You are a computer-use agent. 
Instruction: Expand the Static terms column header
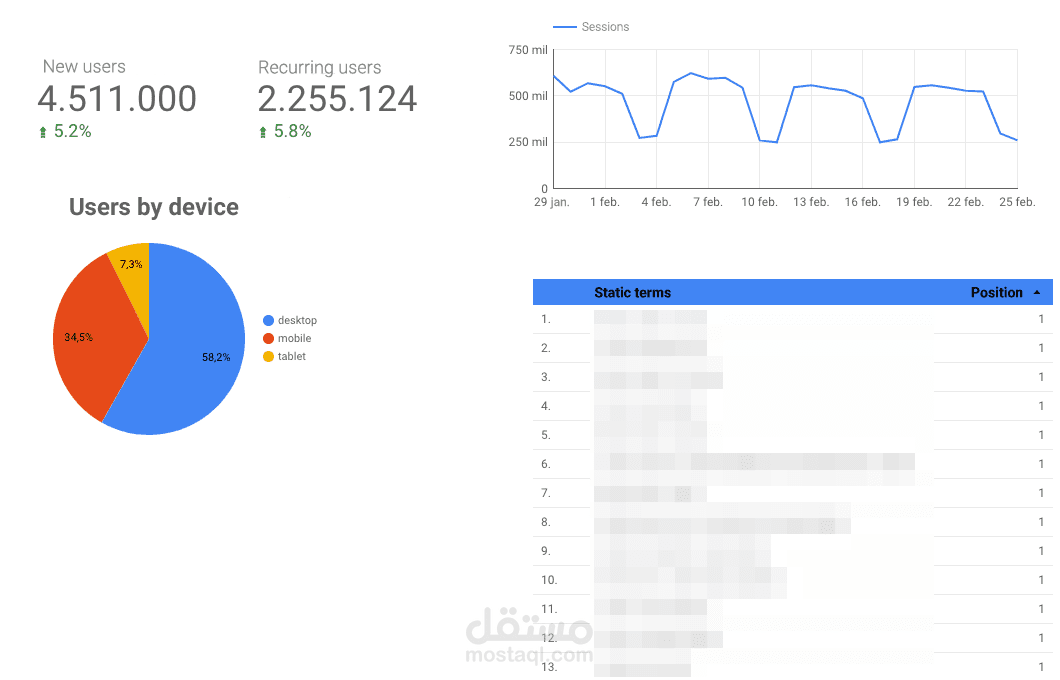(x=634, y=292)
